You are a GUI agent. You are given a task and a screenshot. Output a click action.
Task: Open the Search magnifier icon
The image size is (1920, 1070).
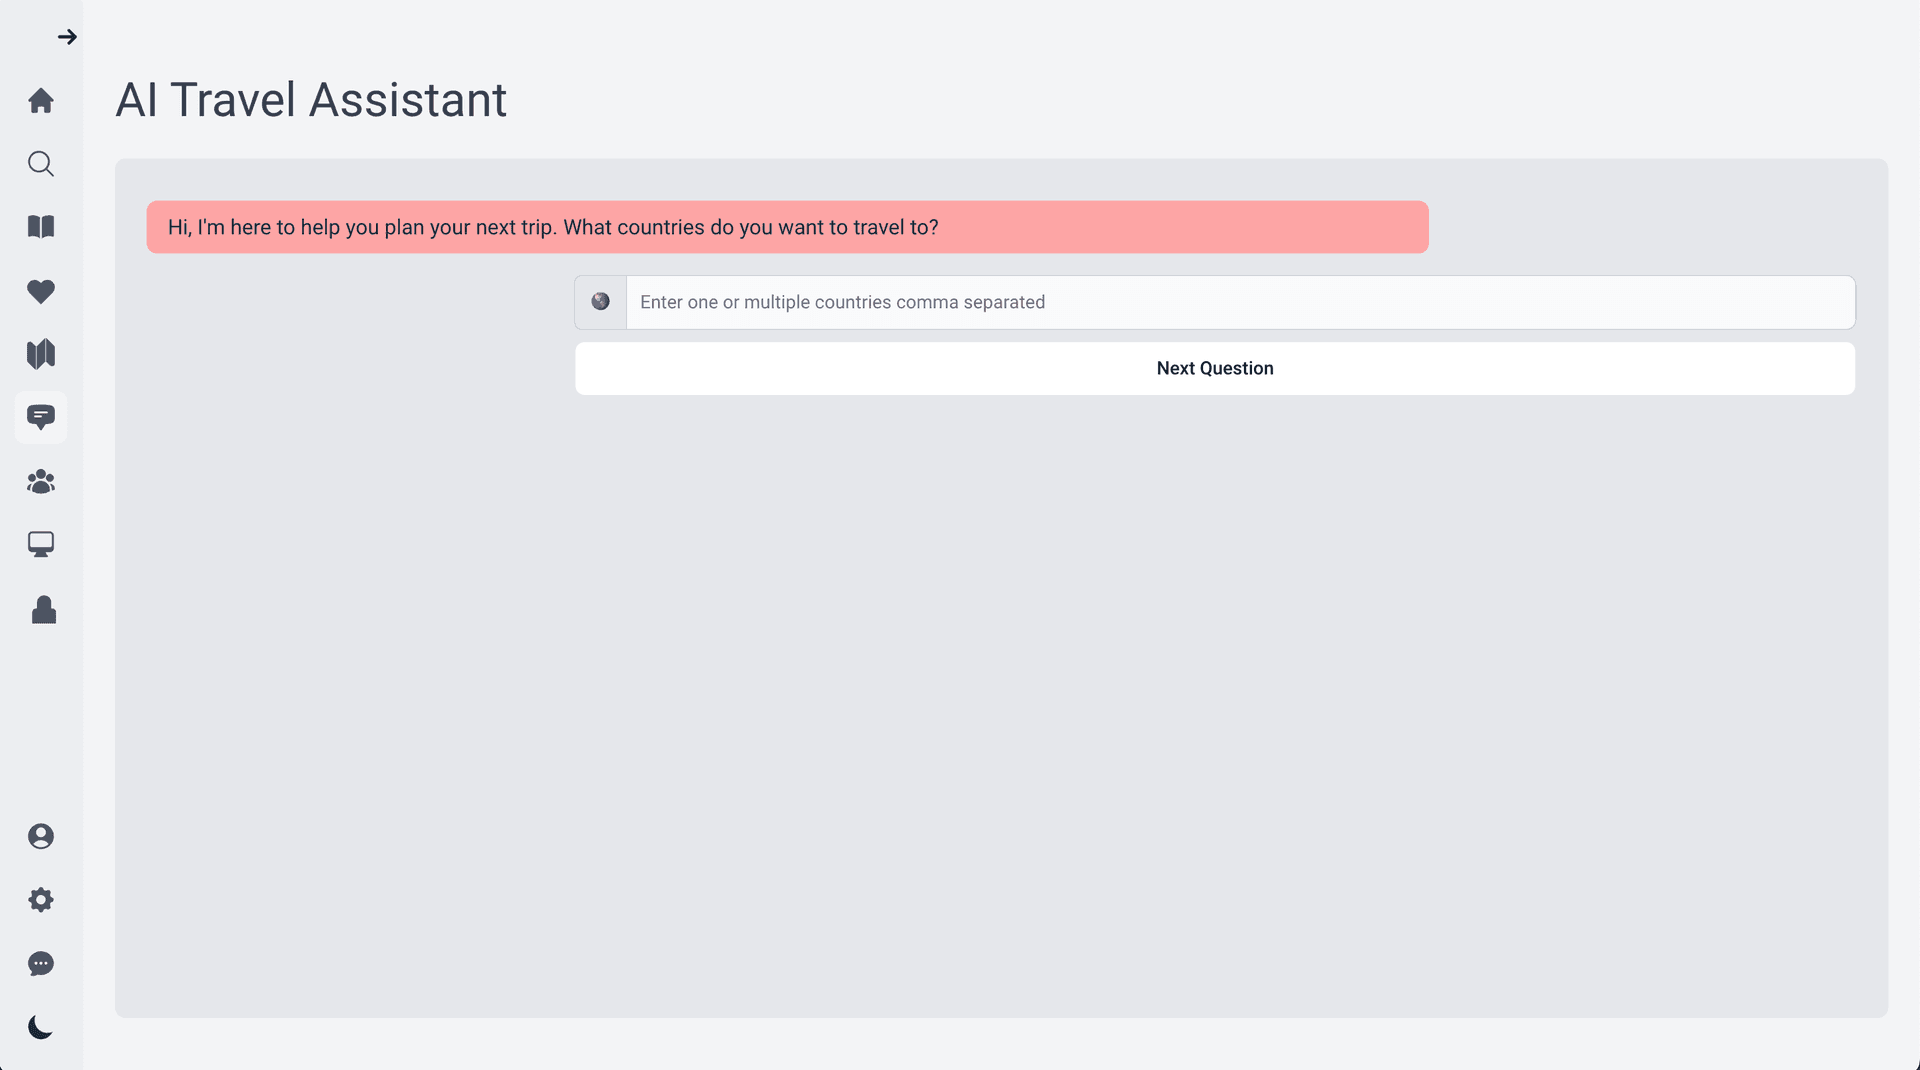click(41, 164)
